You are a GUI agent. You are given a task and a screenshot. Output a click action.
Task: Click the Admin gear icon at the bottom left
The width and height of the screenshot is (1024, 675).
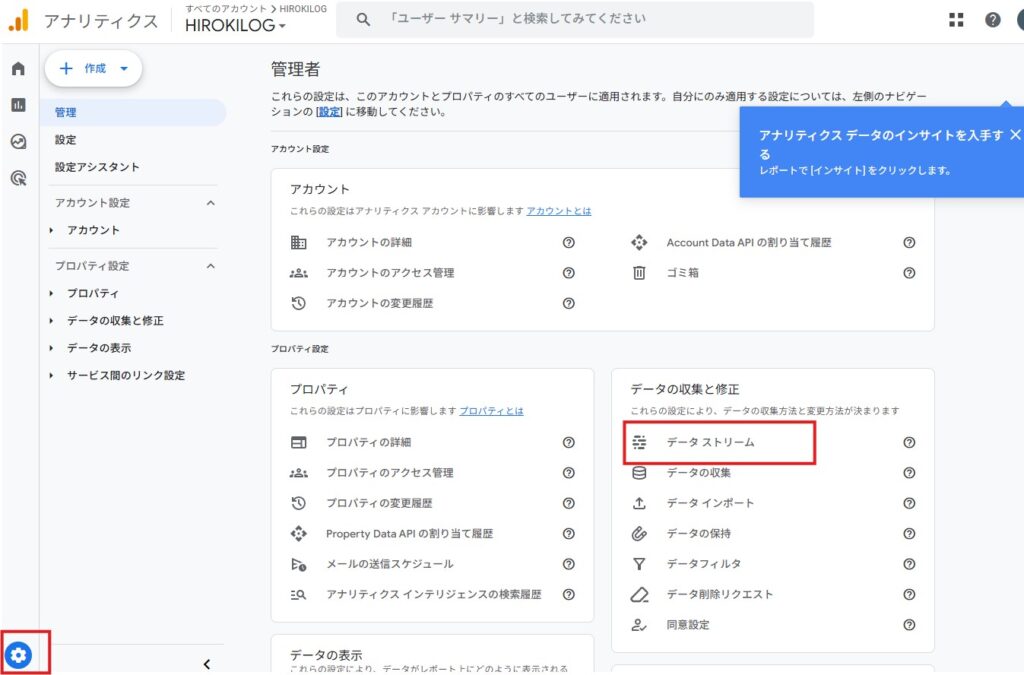18,654
